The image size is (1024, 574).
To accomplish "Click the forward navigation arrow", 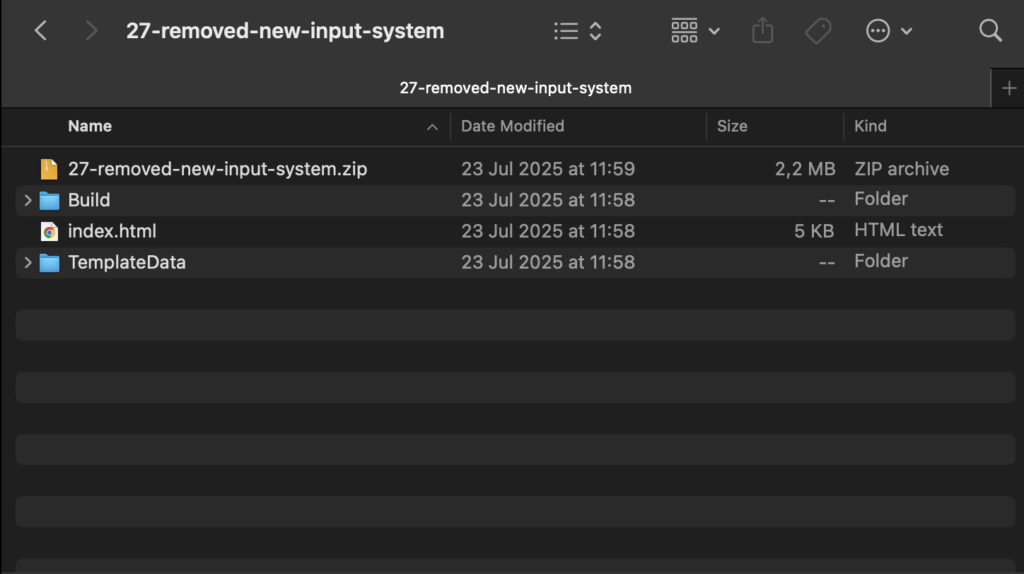I will [91, 31].
